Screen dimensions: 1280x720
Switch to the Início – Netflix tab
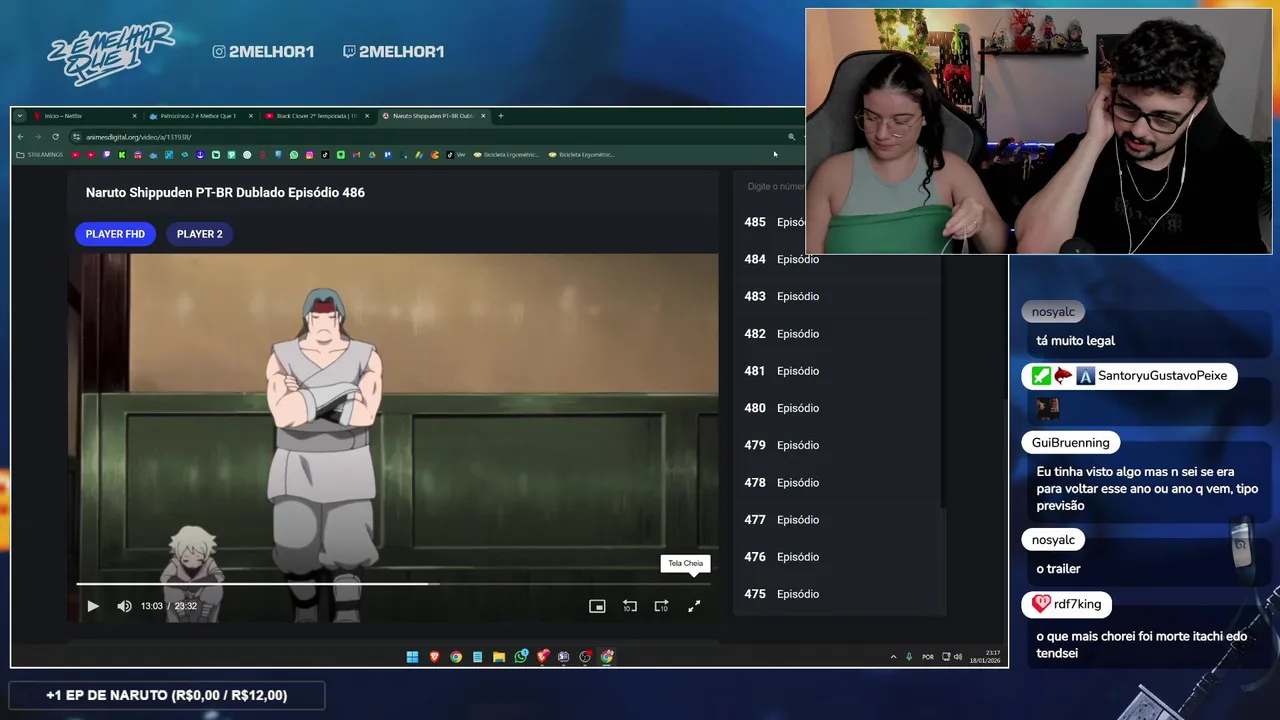pyautogui.click(x=85, y=116)
